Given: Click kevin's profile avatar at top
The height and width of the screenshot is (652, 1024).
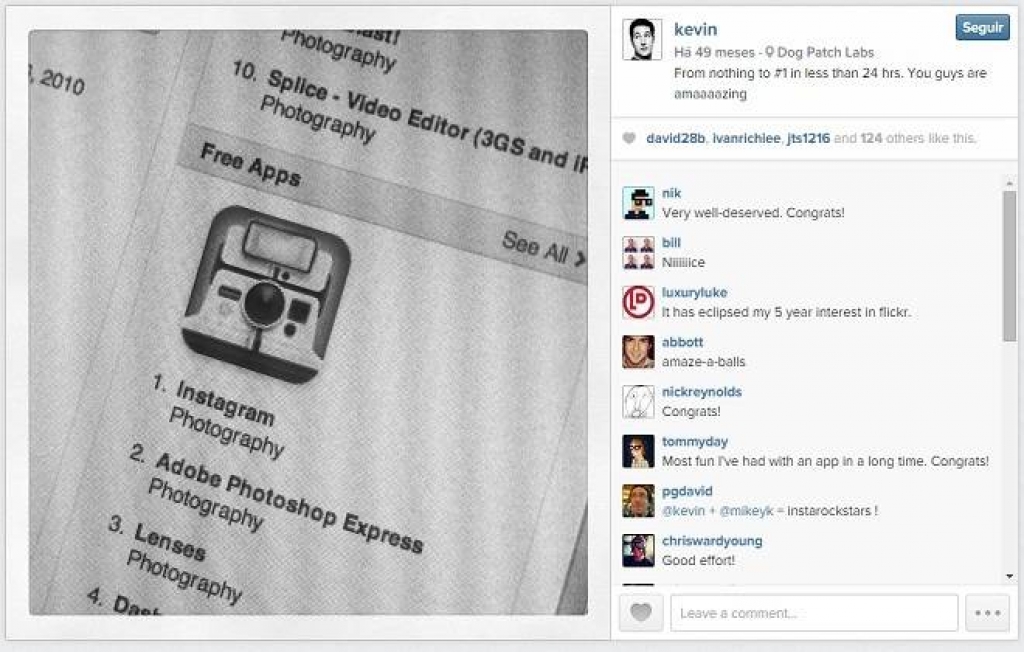Looking at the screenshot, I should [641, 39].
